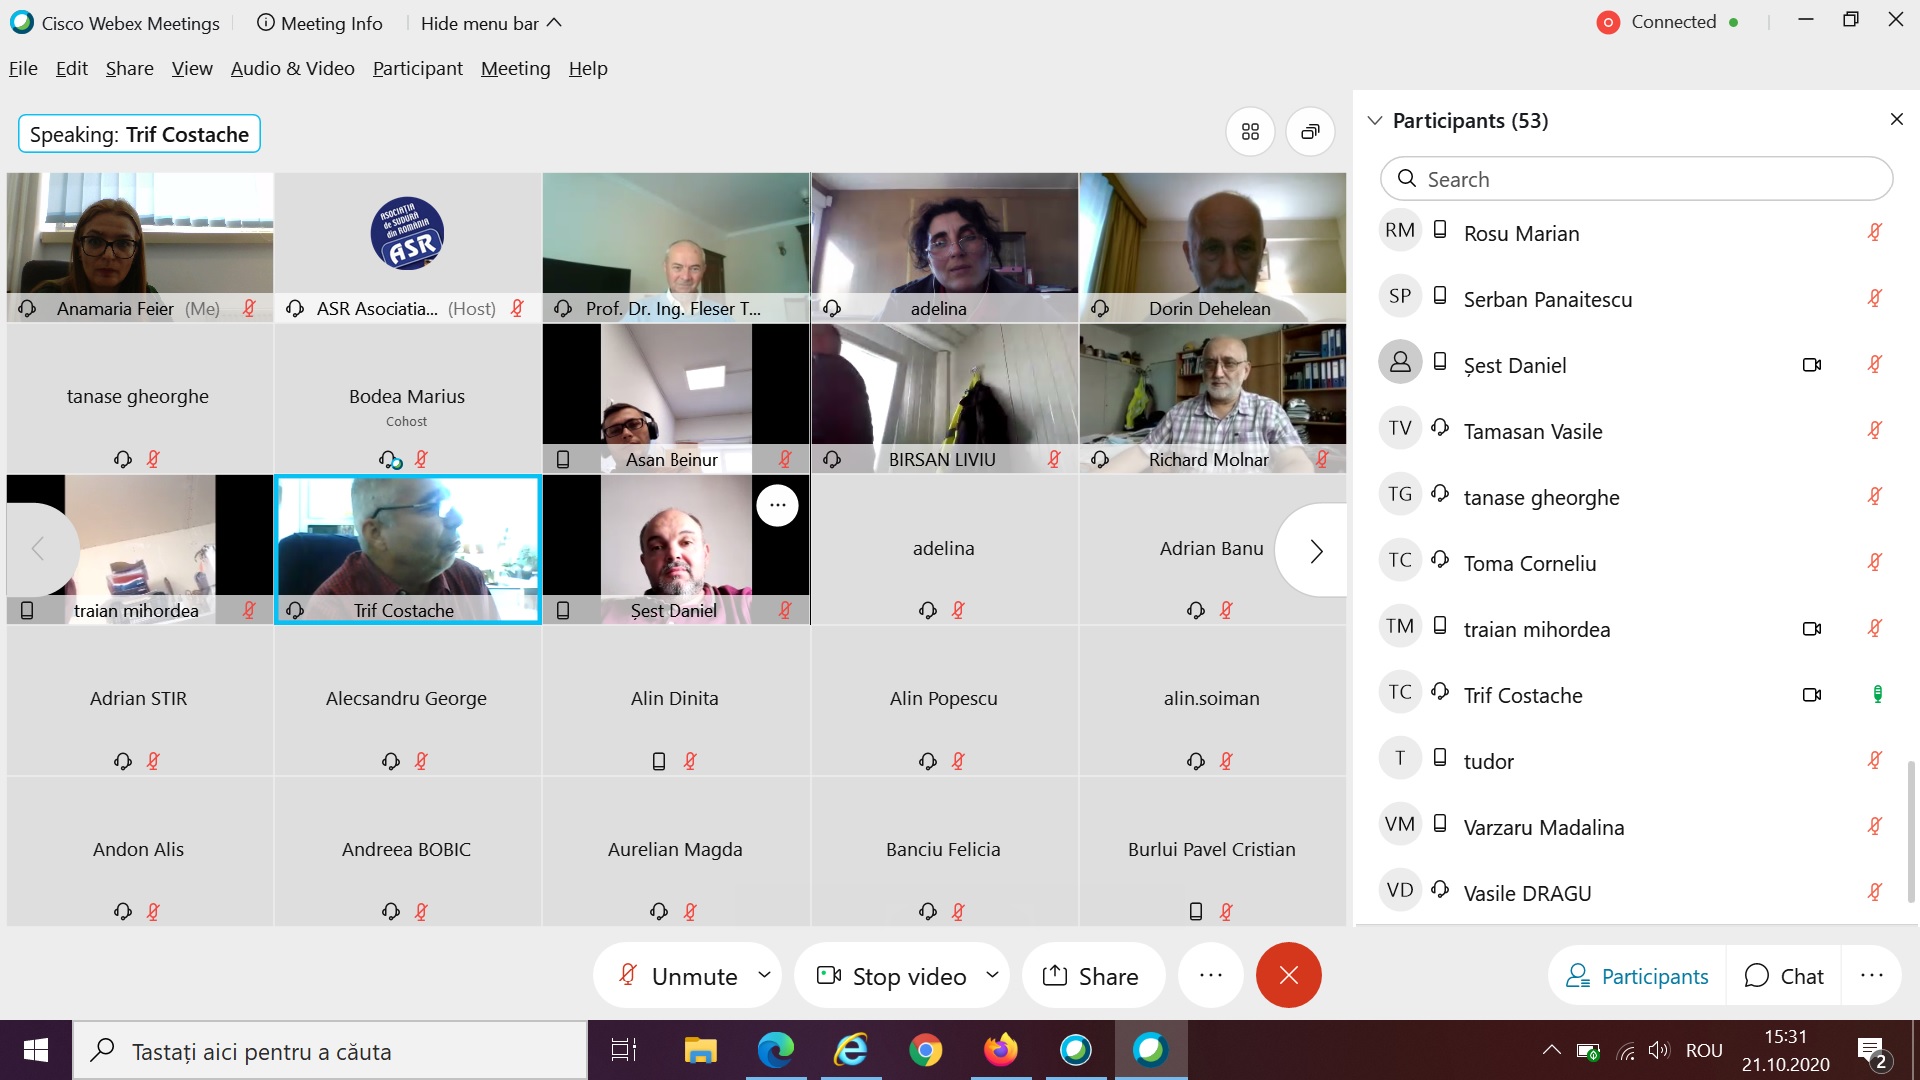Open more options on Șest Daniel's video
Viewport: 1920px width, 1080px height.
[x=777, y=505]
